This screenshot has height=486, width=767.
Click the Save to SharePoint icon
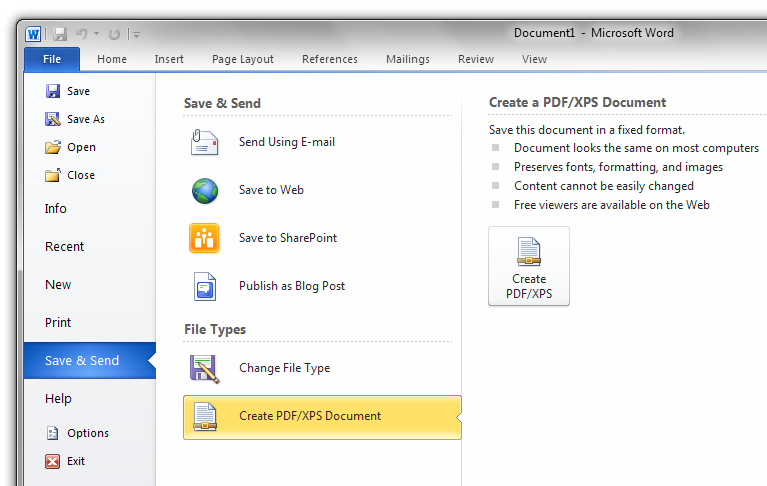coord(205,238)
